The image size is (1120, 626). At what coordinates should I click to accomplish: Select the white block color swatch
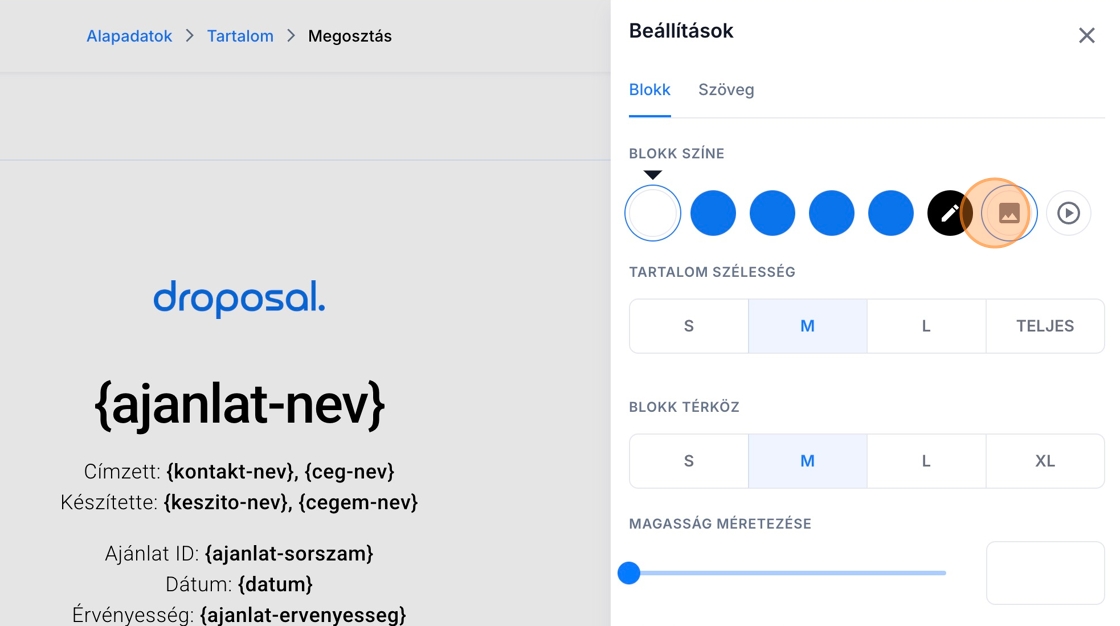coord(653,213)
